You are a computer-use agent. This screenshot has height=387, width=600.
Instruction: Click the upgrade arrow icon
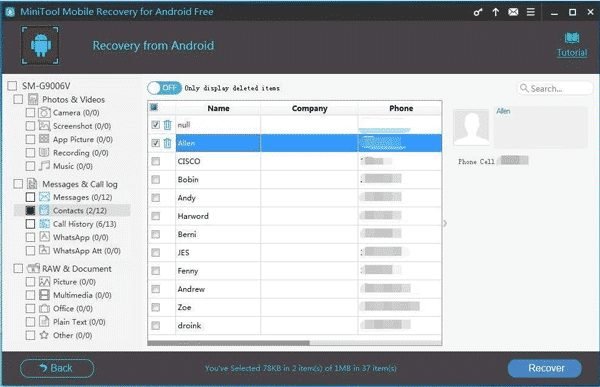(x=496, y=12)
